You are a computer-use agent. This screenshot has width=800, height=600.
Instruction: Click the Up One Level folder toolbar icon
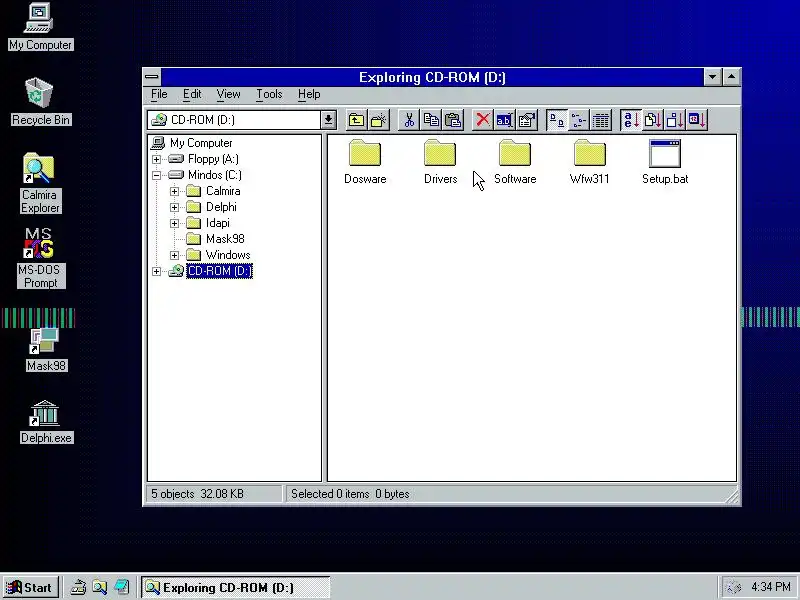click(x=356, y=120)
